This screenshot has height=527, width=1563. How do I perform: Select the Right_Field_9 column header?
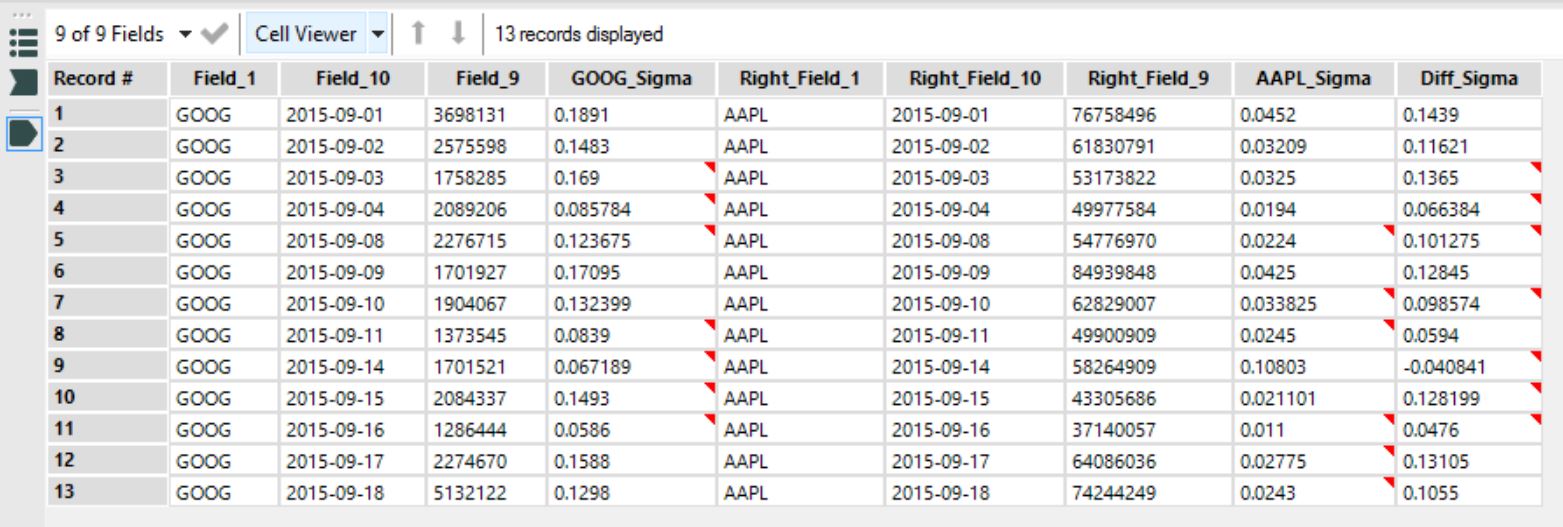pyautogui.click(x=1148, y=79)
